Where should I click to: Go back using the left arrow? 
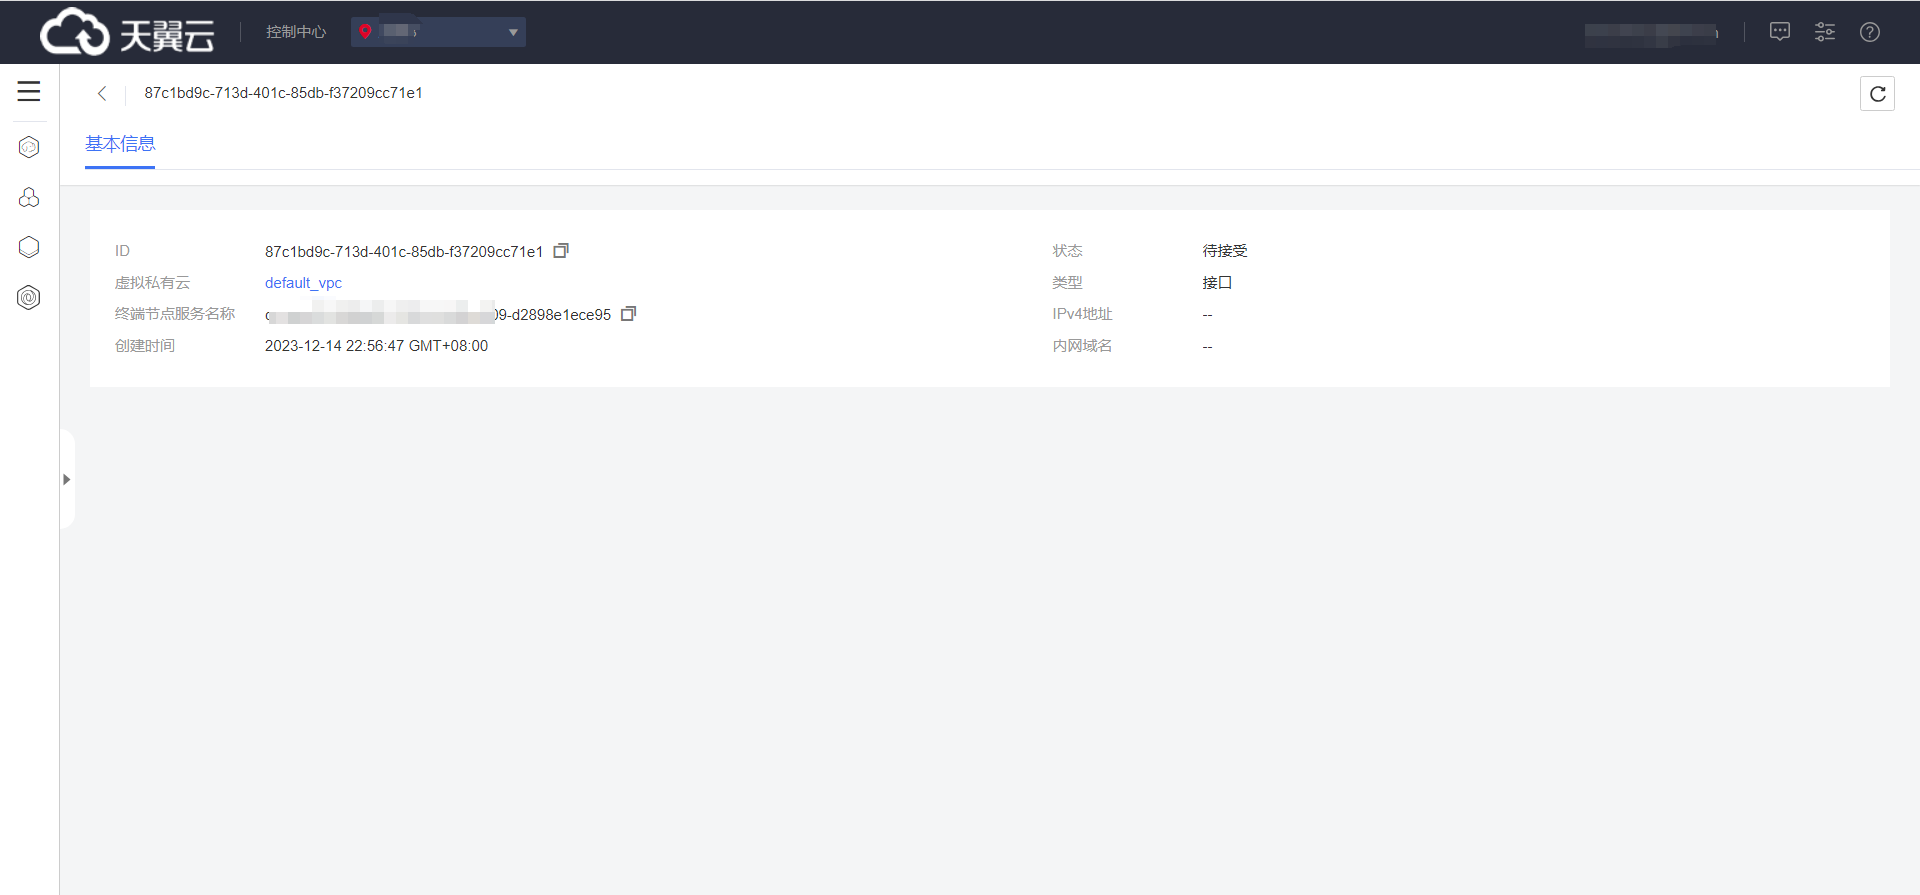coord(102,93)
